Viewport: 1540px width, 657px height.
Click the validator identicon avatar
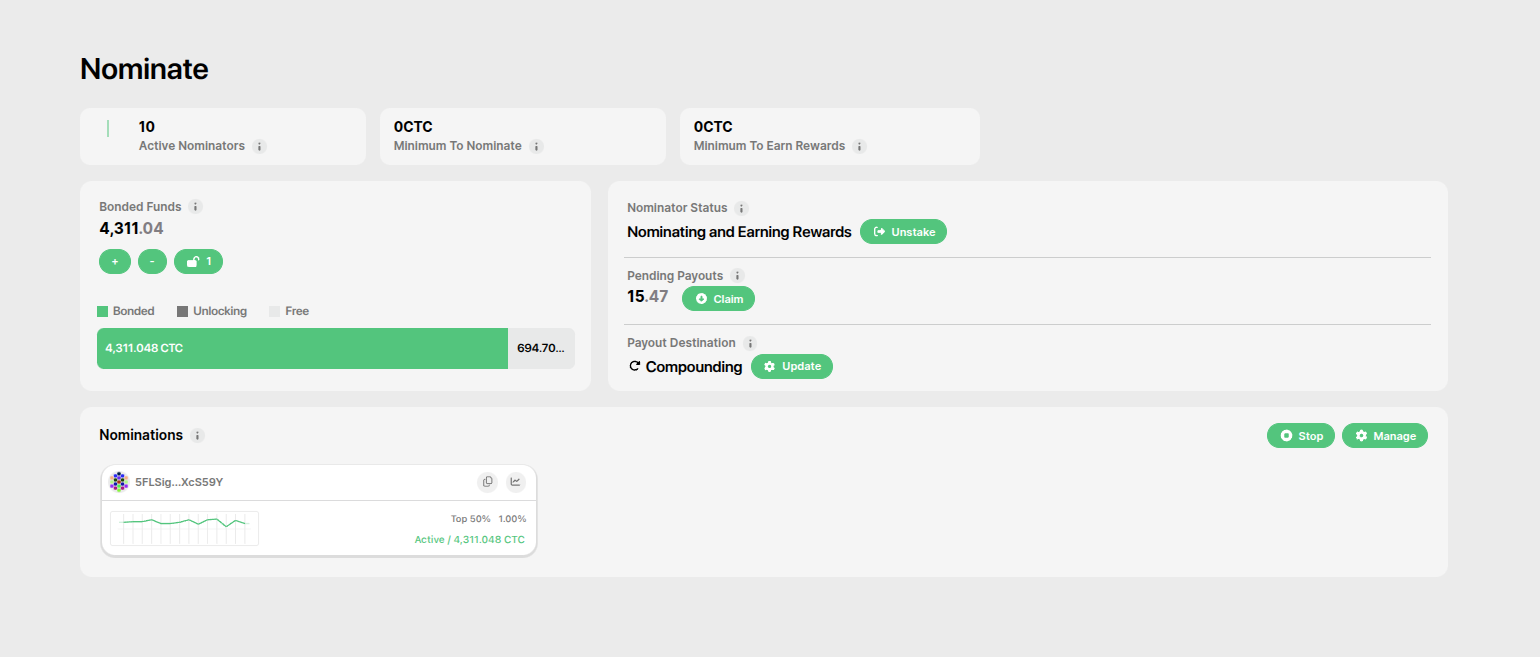(x=119, y=482)
